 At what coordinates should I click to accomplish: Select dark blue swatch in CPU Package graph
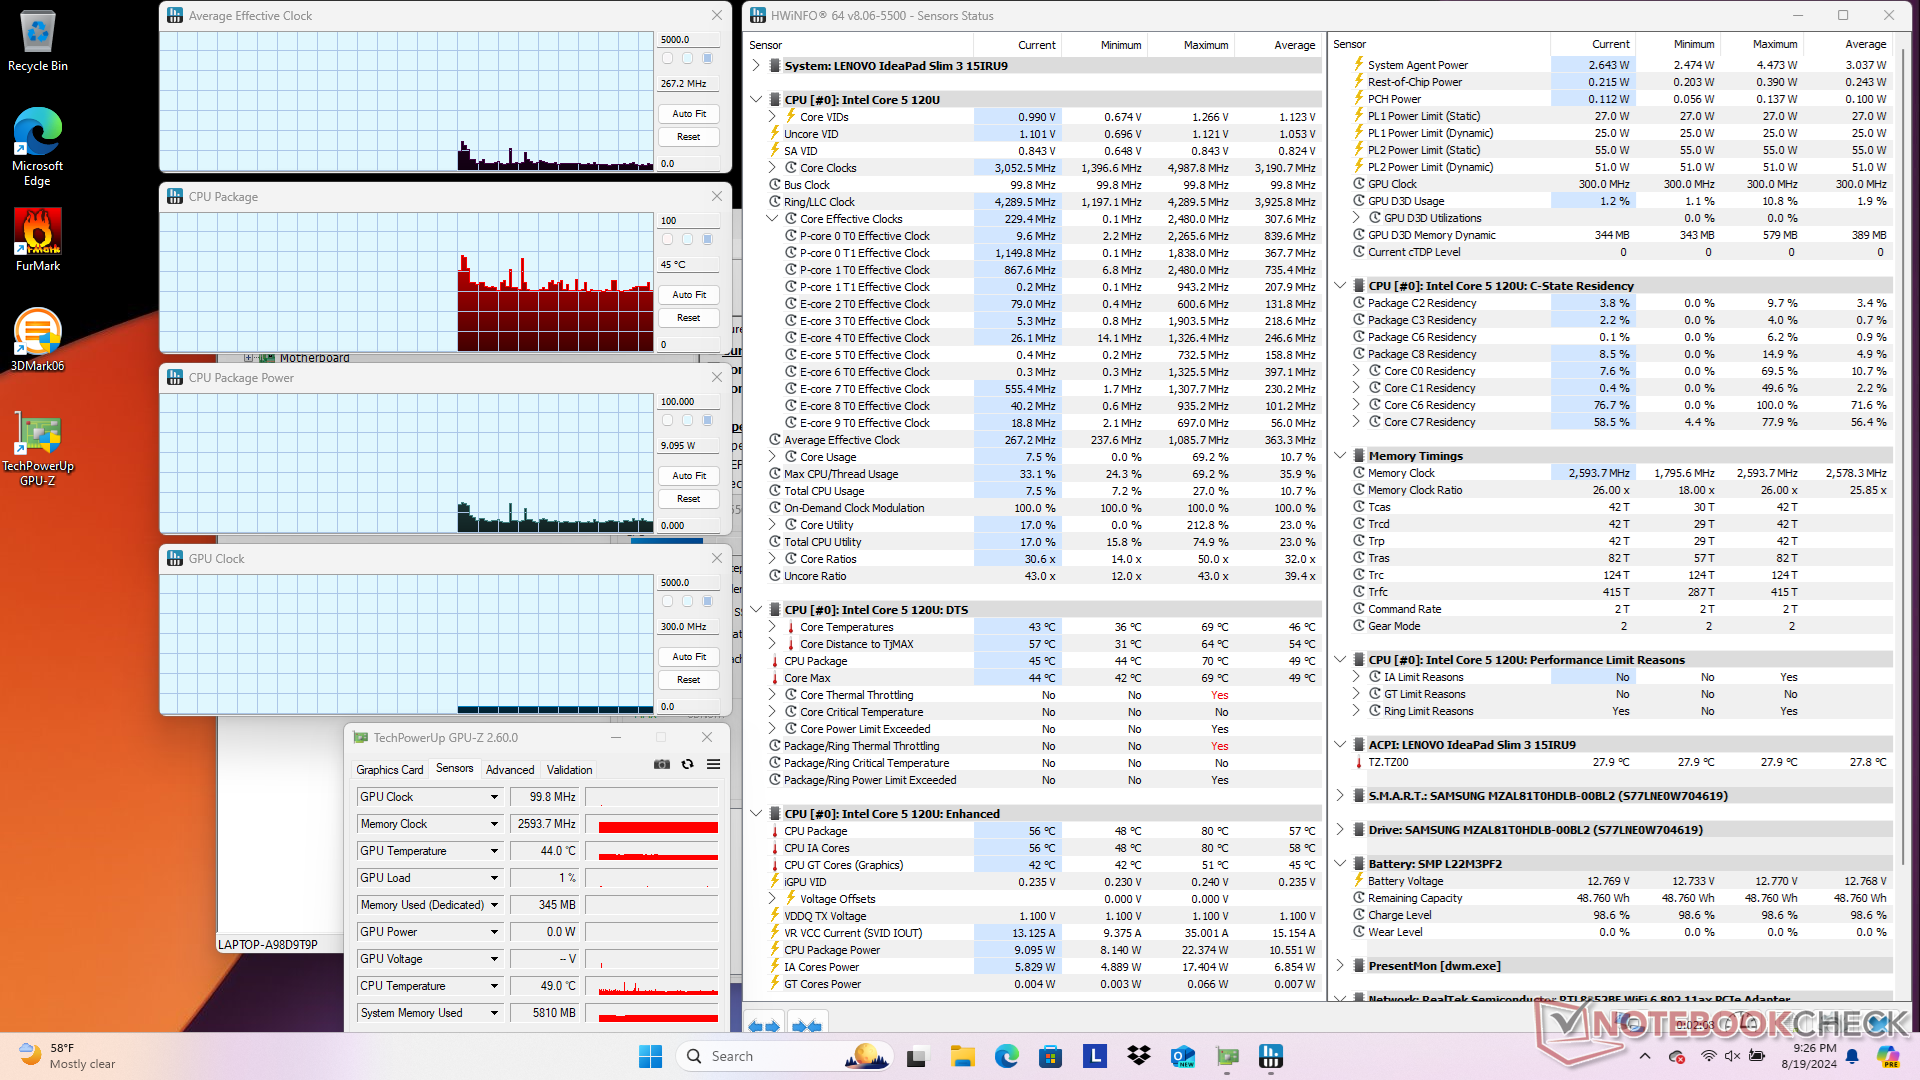coord(707,240)
